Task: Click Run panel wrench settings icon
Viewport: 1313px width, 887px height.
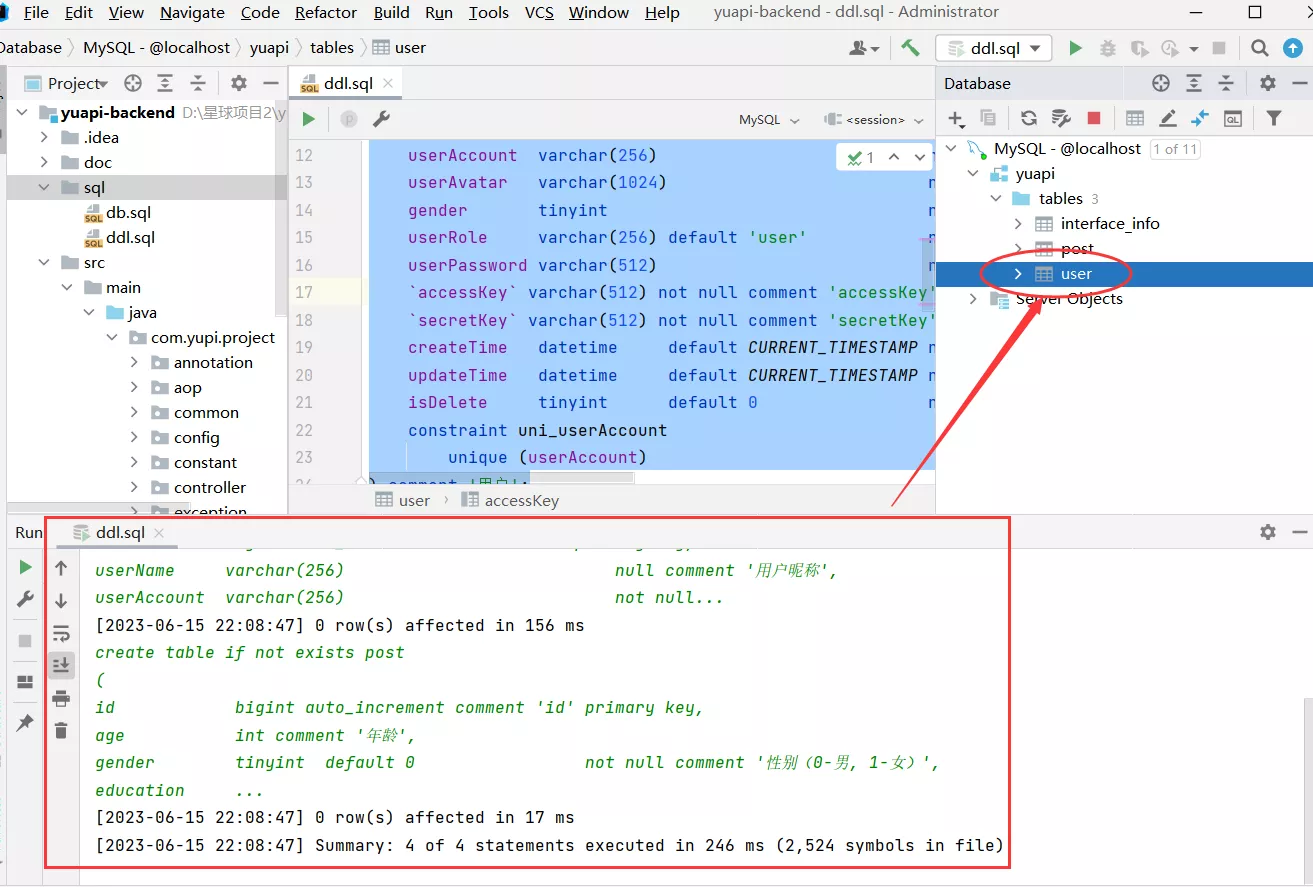Action: pos(25,599)
